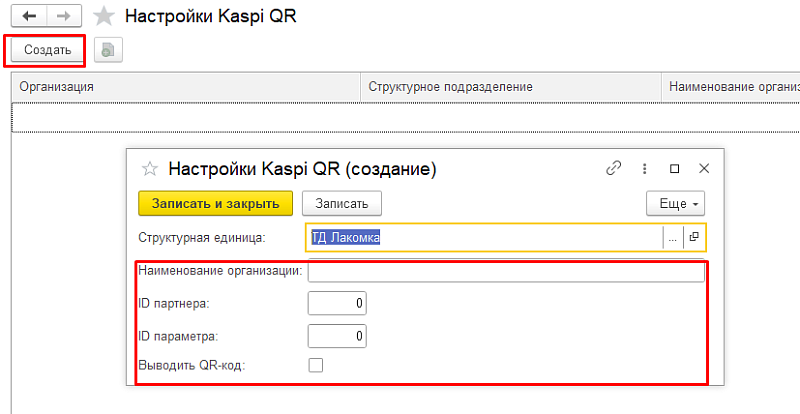The width and height of the screenshot is (800, 414).
Task: Open the three-dot menu in dialog header
Action: pos(645,169)
